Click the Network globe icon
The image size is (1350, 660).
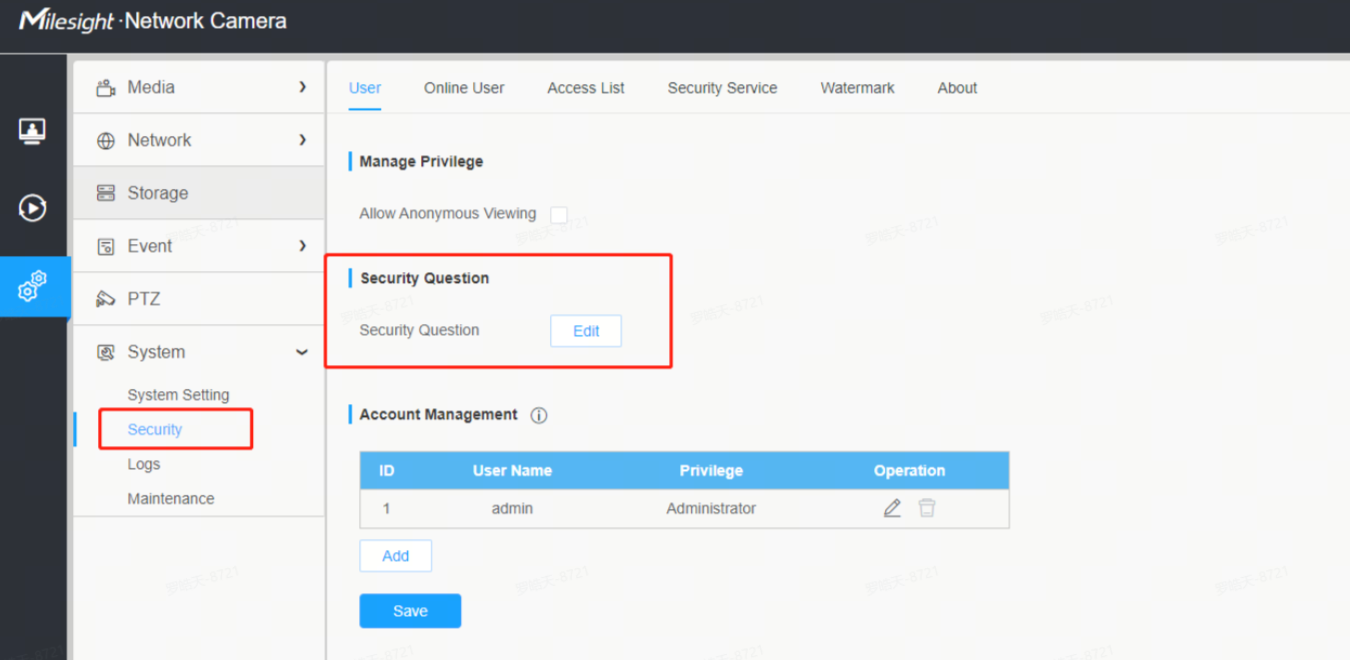[x=106, y=141]
